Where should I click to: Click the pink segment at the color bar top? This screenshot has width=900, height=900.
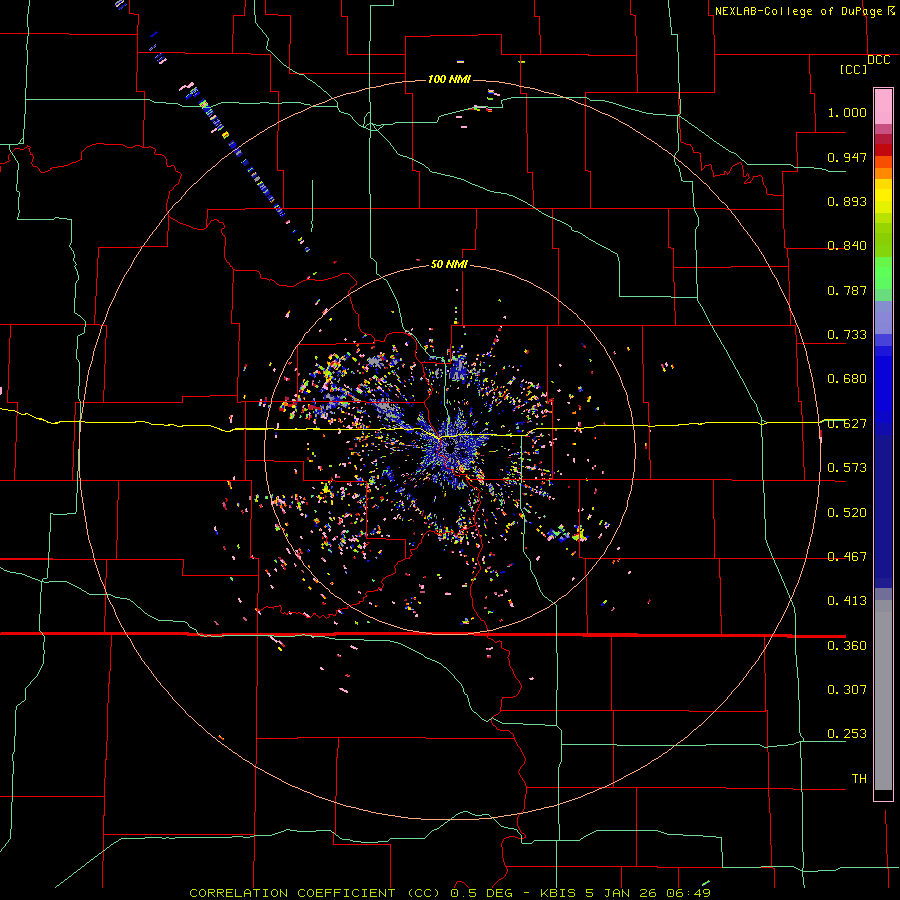click(x=883, y=106)
